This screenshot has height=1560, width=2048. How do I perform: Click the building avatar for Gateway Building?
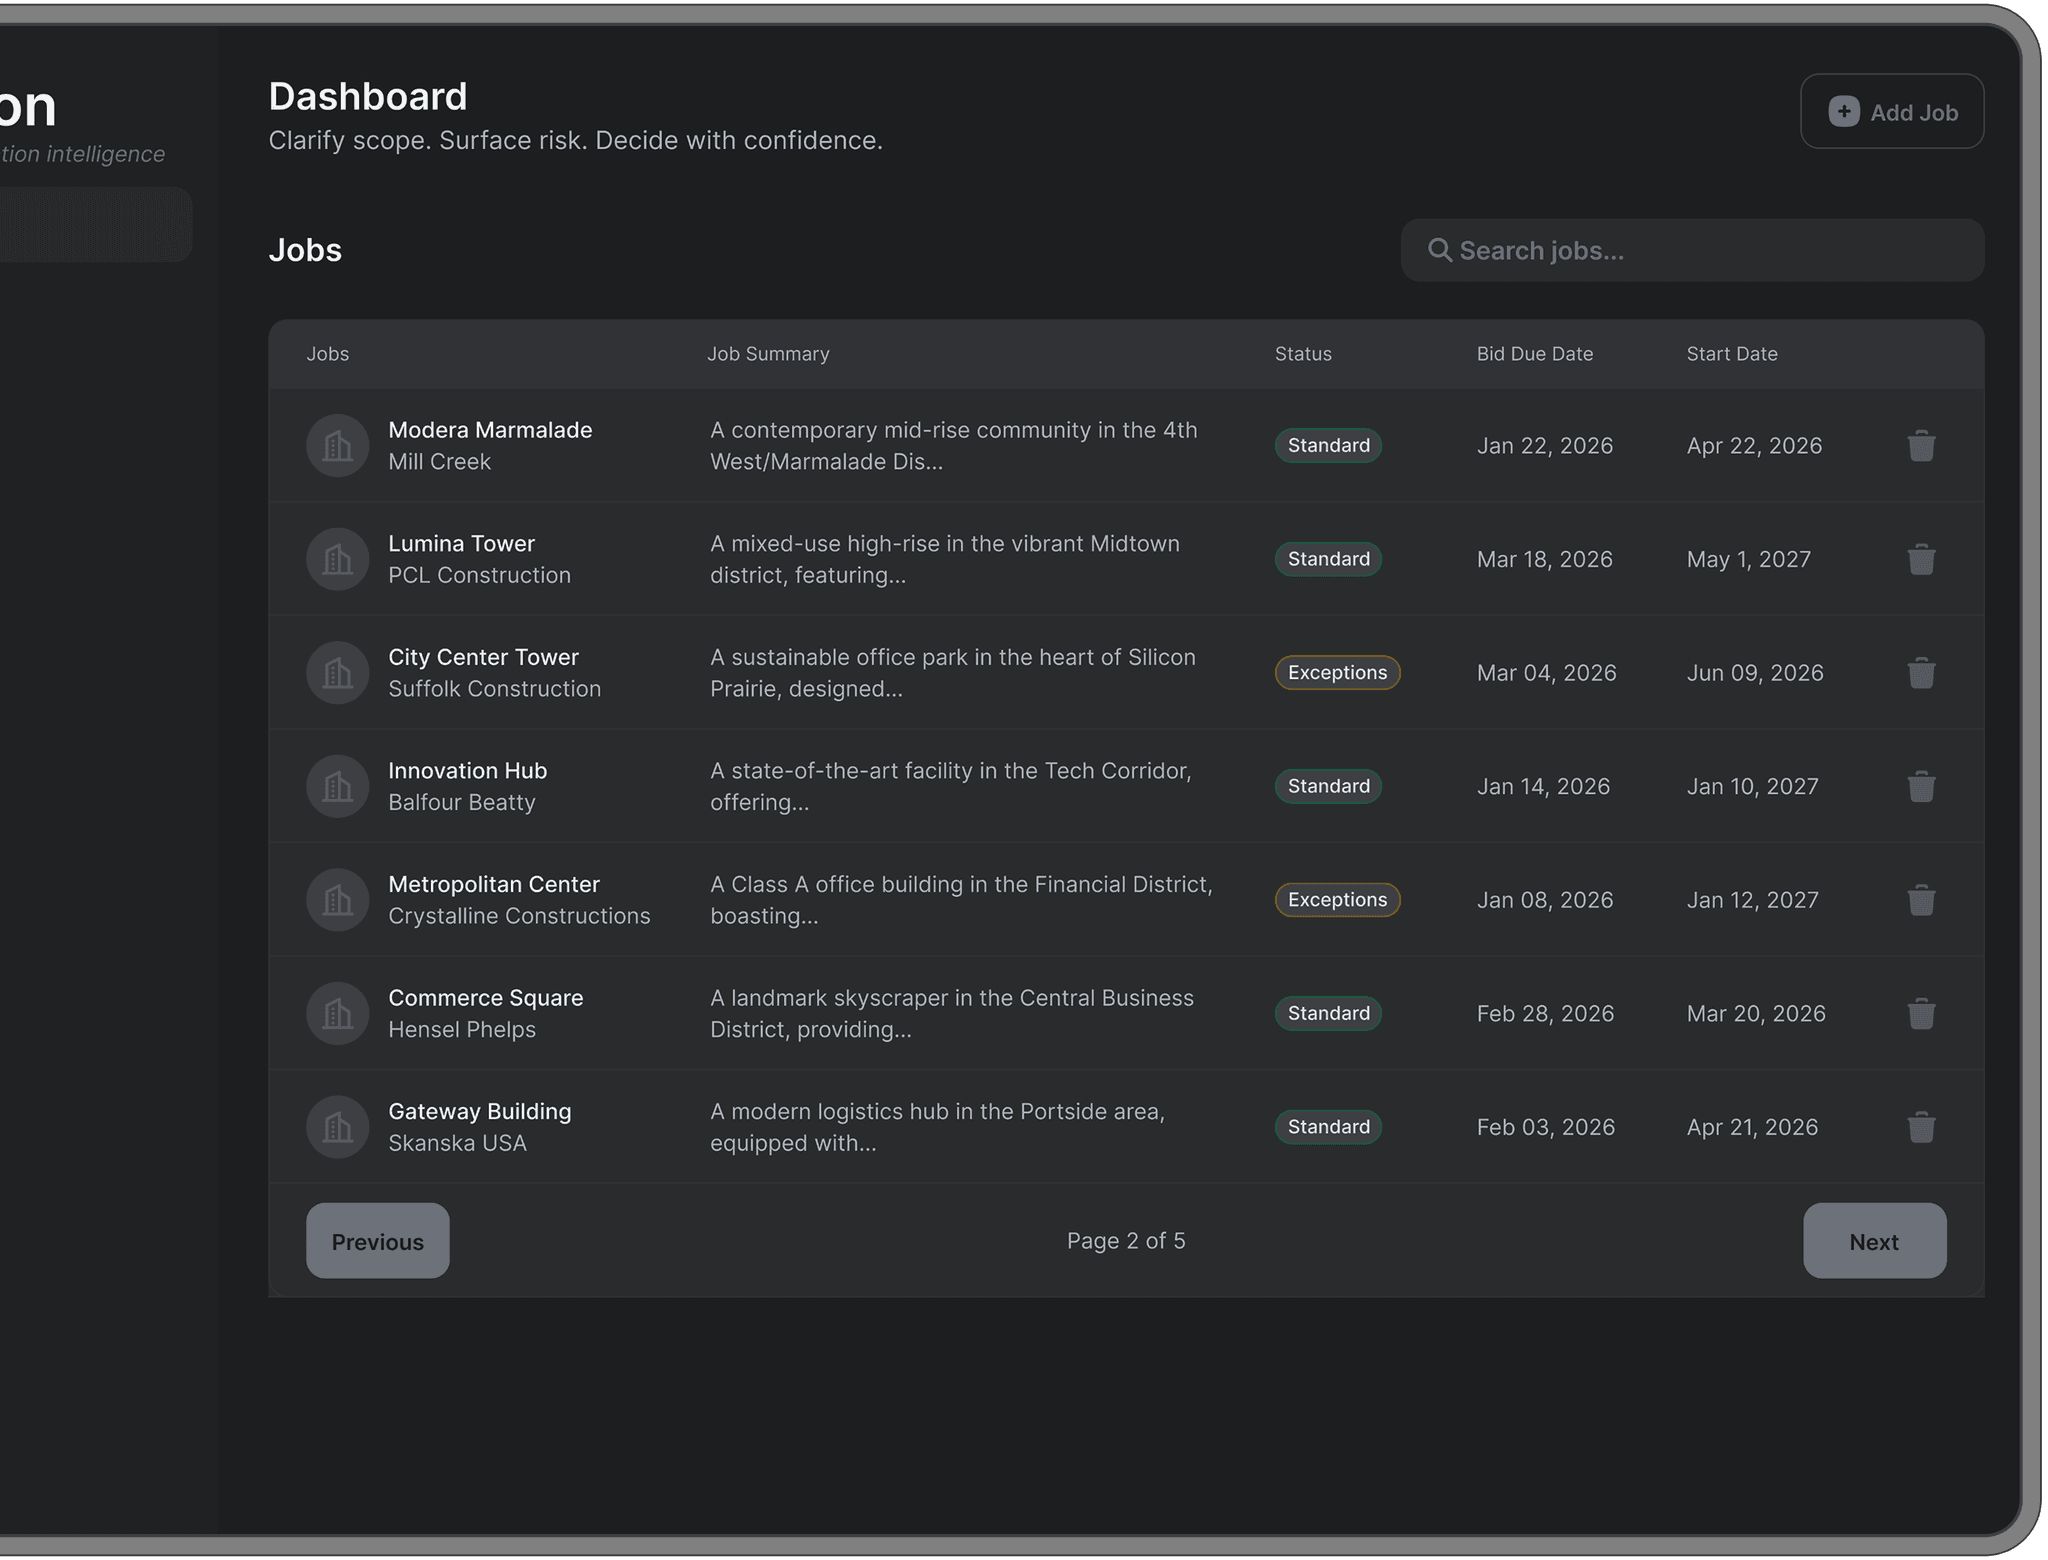tap(337, 1127)
